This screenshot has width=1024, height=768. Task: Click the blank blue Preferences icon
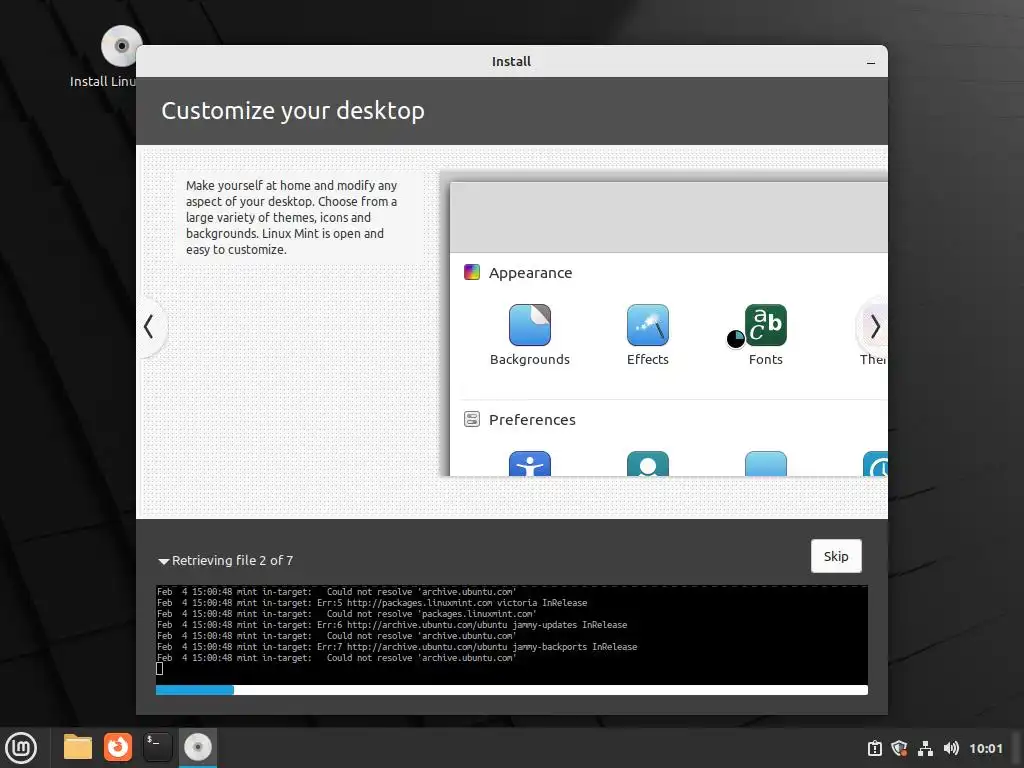765,463
